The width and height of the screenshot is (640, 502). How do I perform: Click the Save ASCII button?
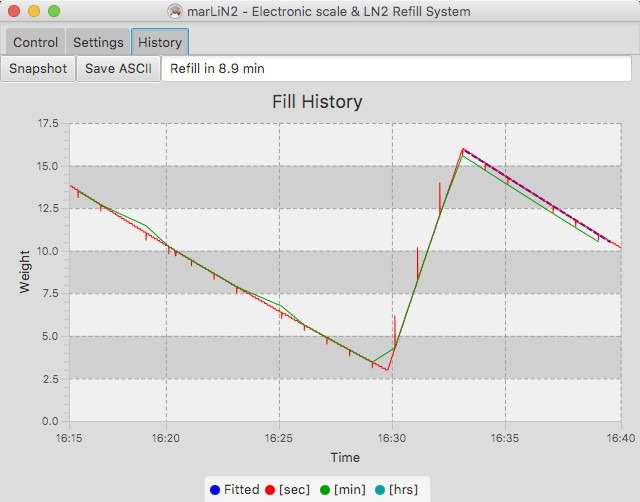click(118, 69)
